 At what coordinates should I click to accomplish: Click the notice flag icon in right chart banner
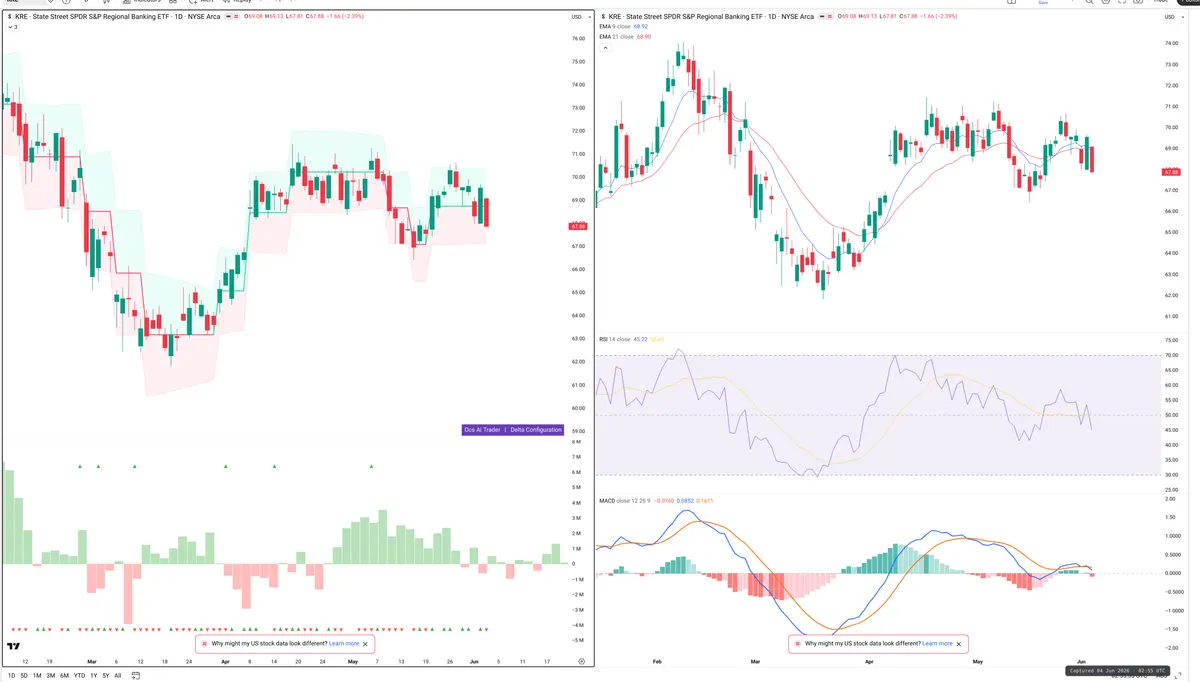tap(799, 644)
